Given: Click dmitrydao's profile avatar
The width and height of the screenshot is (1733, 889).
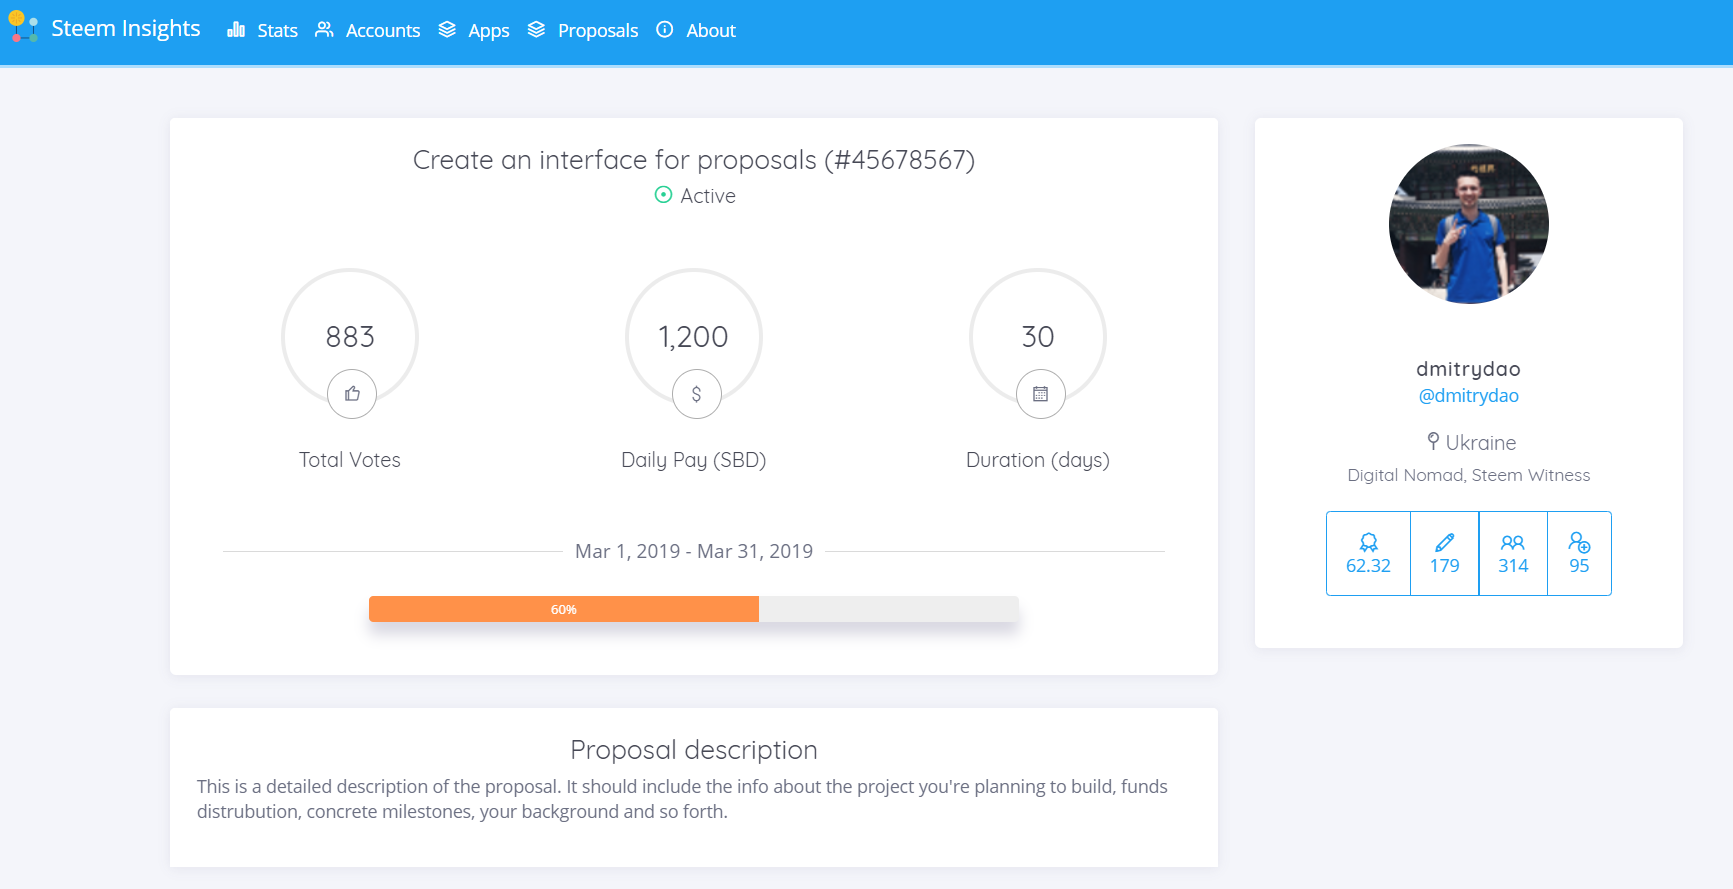Looking at the screenshot, I should click(x=1468, y=224).
